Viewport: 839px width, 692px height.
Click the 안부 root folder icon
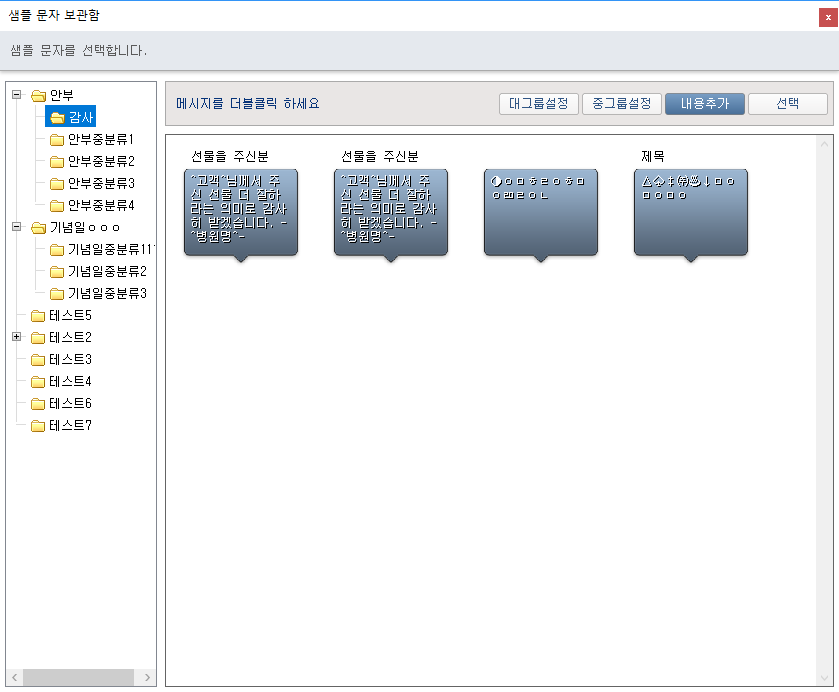[x=39, y=96]
